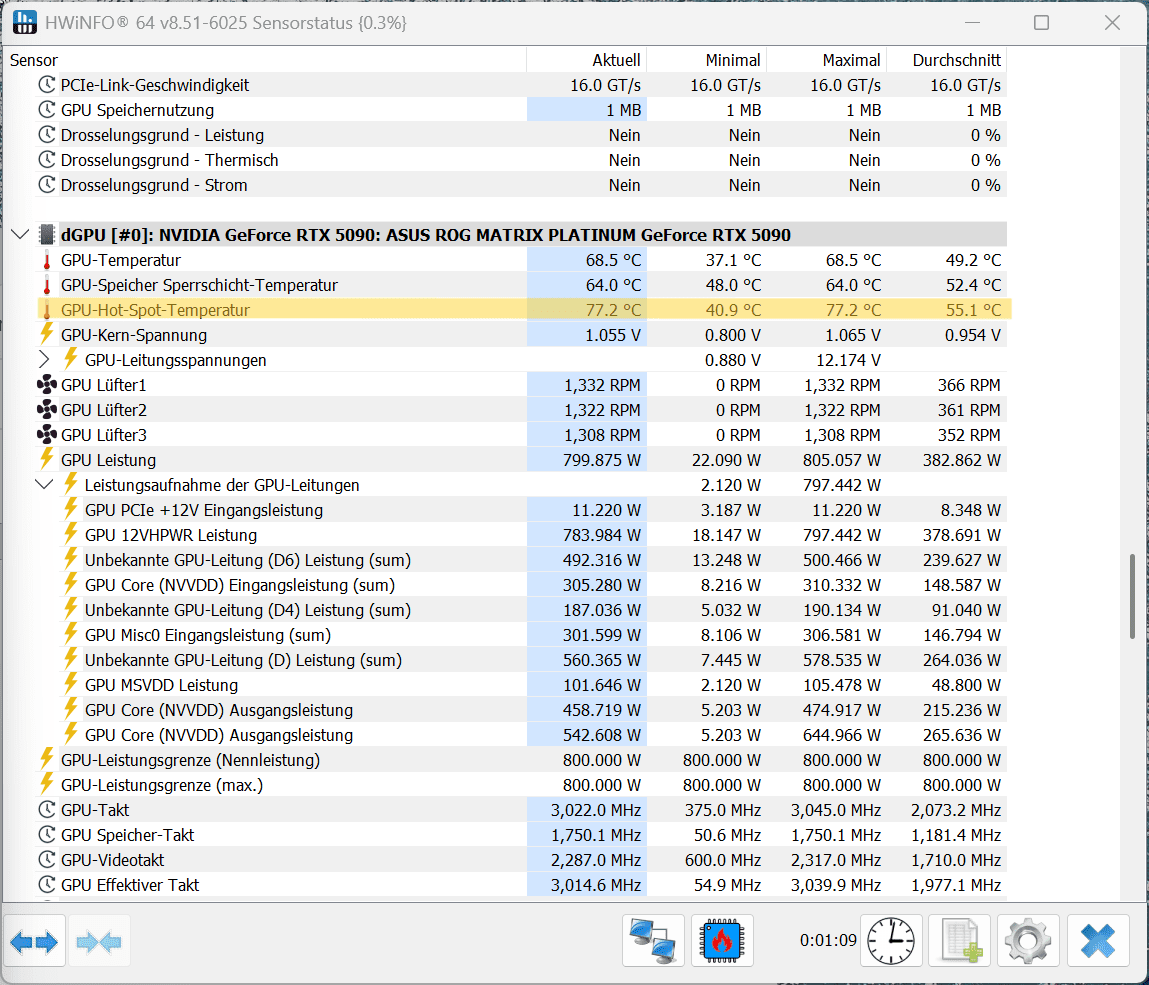Reset the elapsed time clock icon
Viewport: 1149px width, 985px height.
coord(890,941)
